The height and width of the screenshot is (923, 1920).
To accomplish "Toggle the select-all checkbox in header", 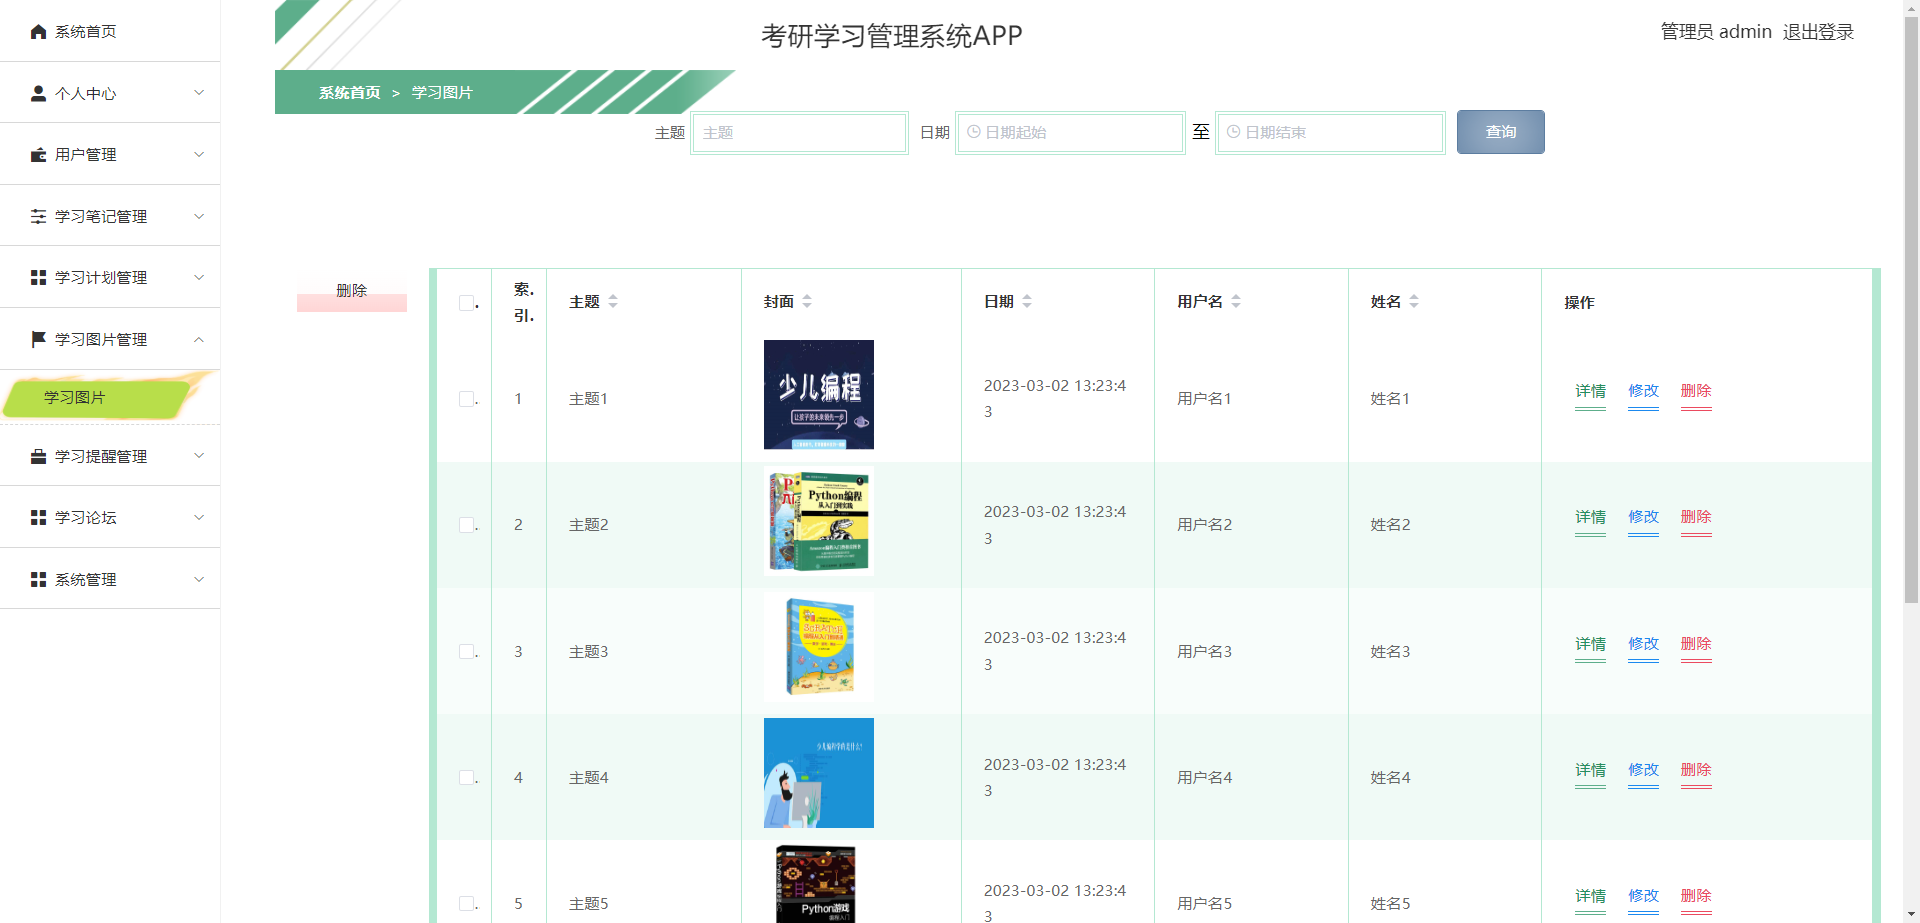I will coord(466,303).
